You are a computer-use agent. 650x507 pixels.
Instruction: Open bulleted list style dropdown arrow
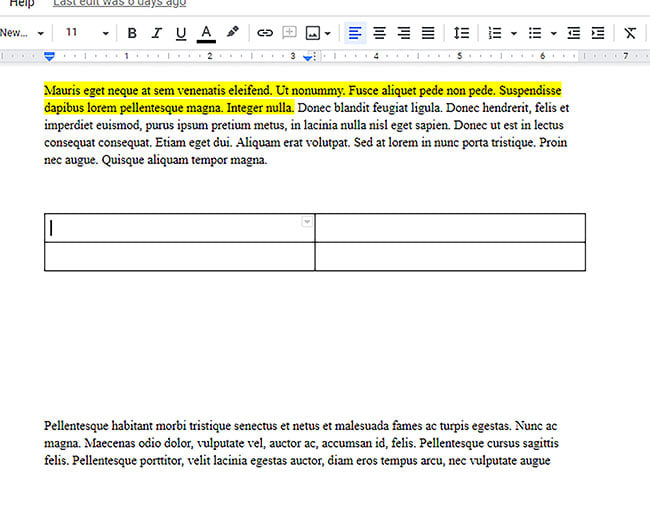coord(553,33)
